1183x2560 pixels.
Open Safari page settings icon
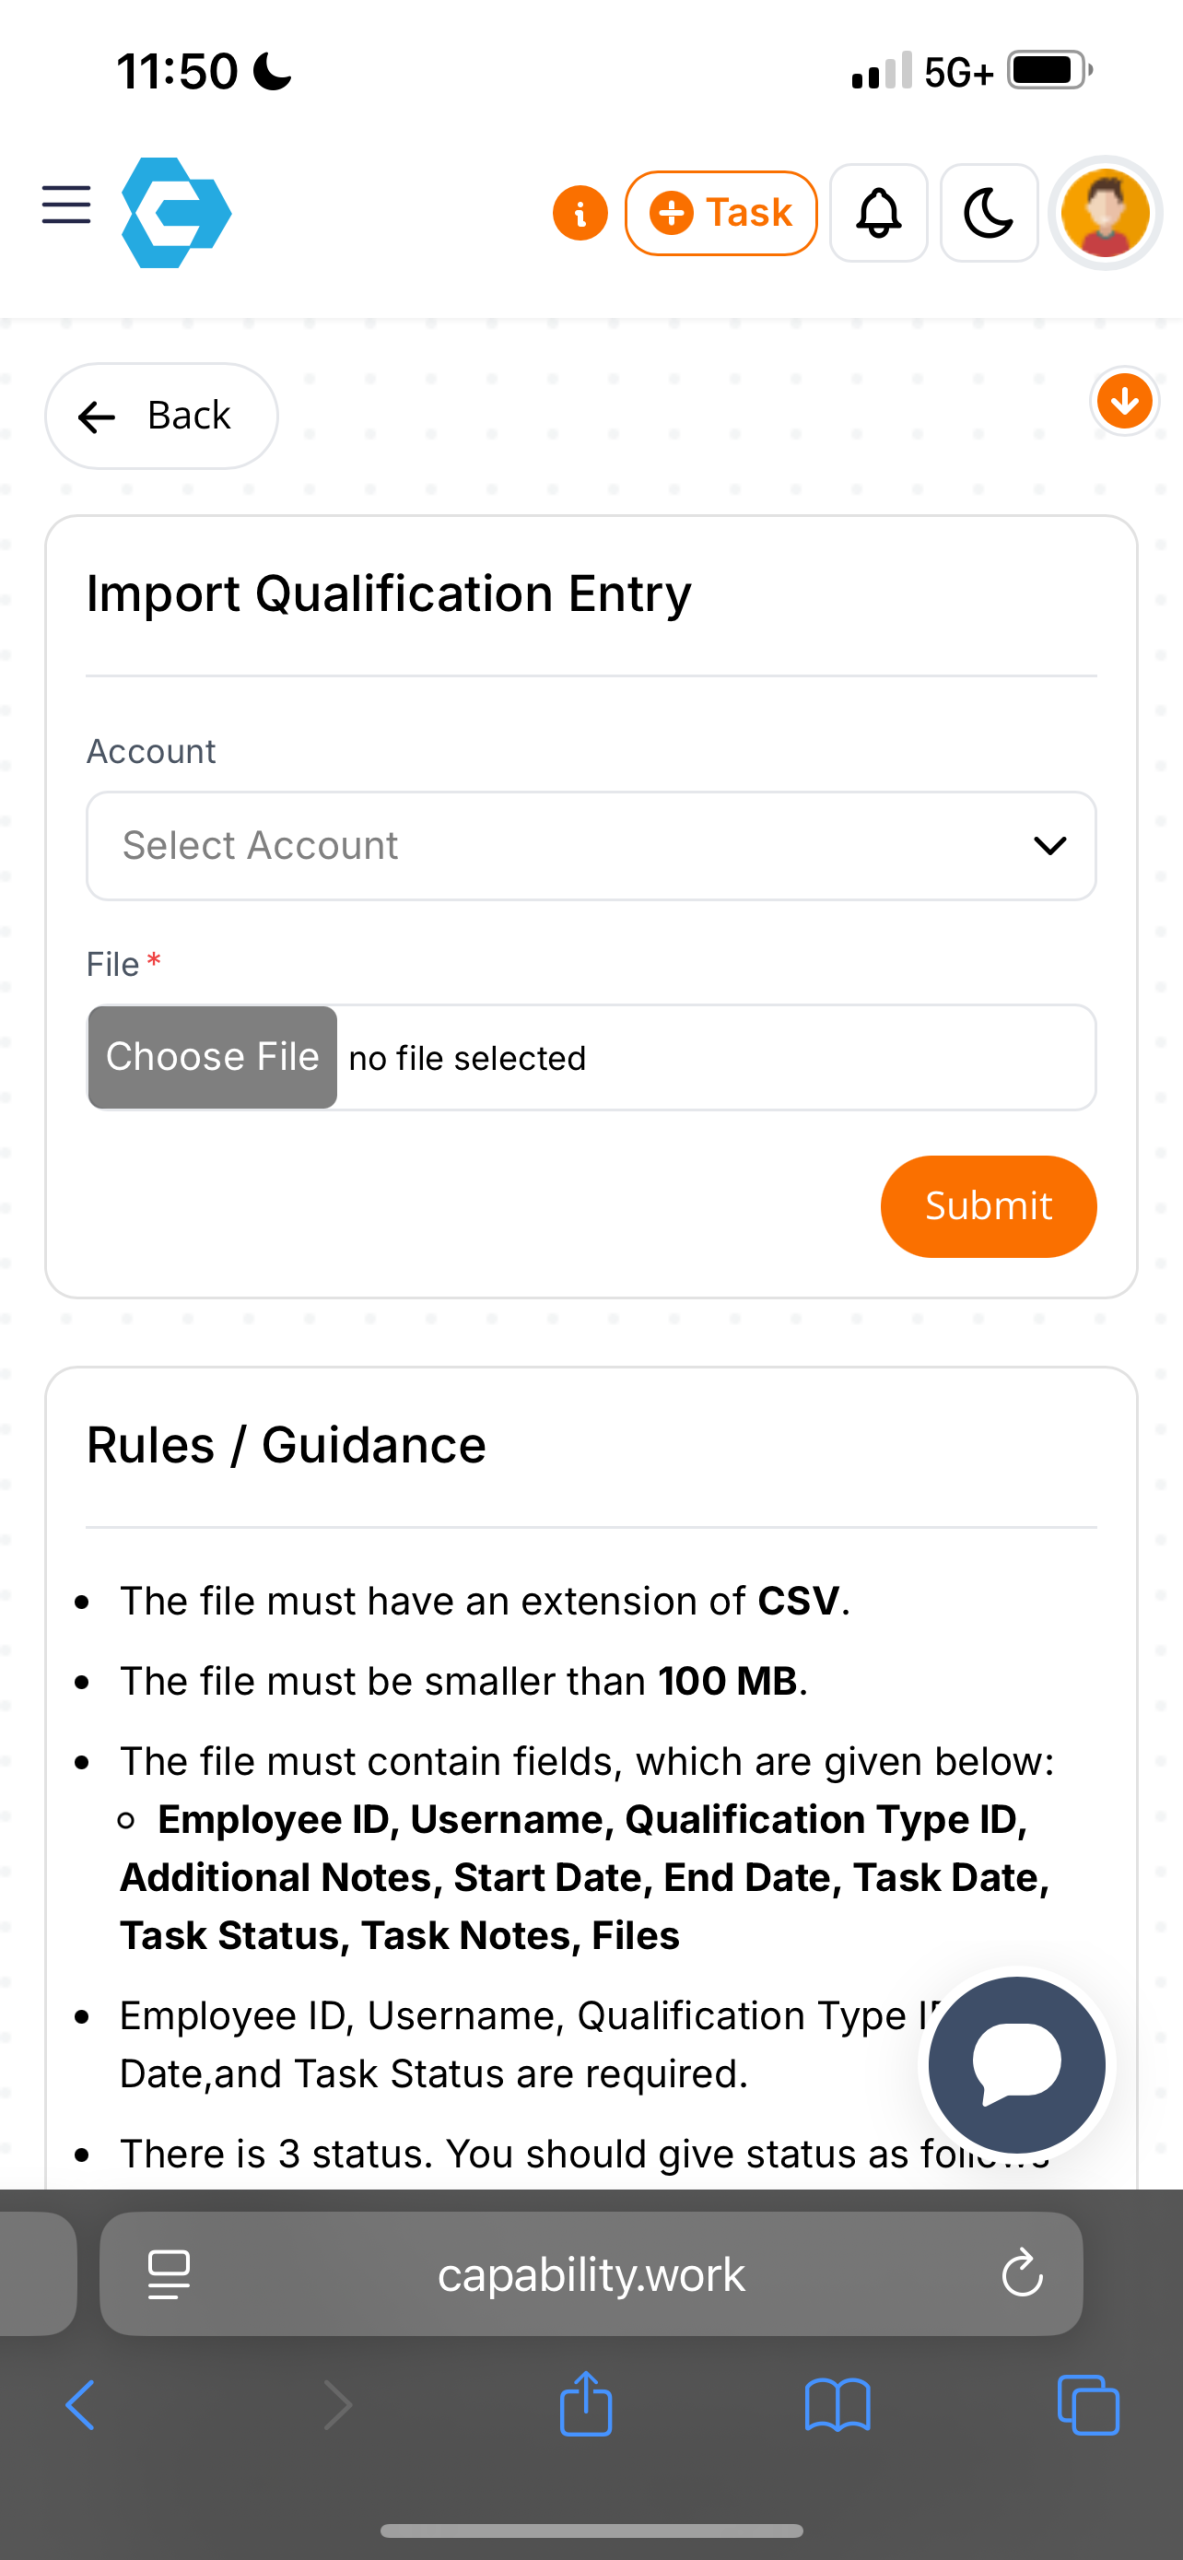point(169,2275)
